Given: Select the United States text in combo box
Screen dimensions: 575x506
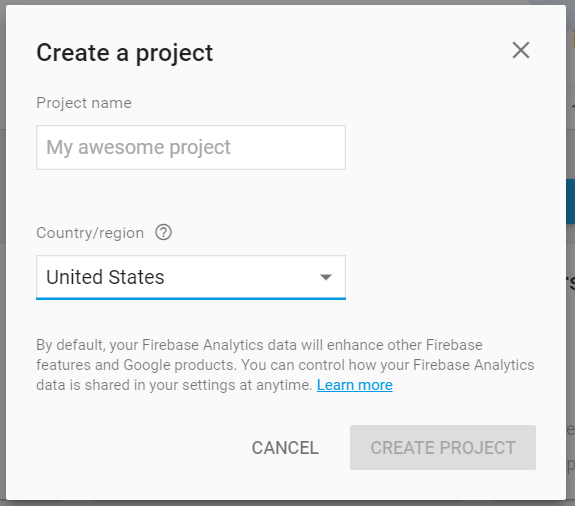Looking at the screenshot, I should coord(105,277).
